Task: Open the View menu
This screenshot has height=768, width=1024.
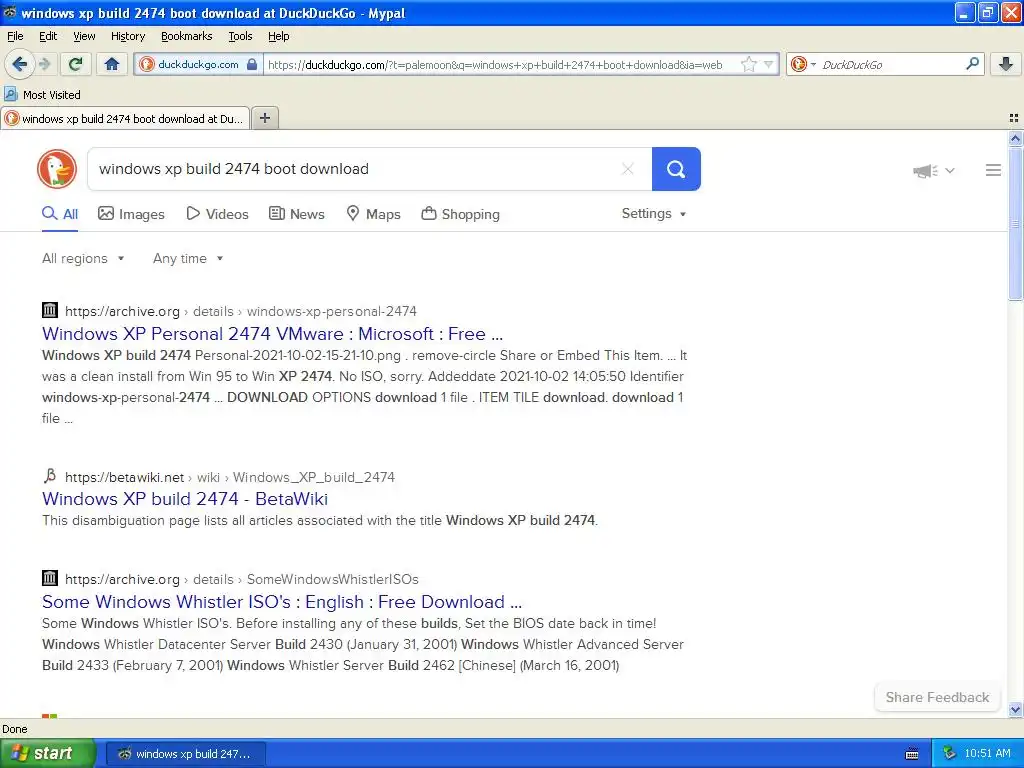Action: 84,36
